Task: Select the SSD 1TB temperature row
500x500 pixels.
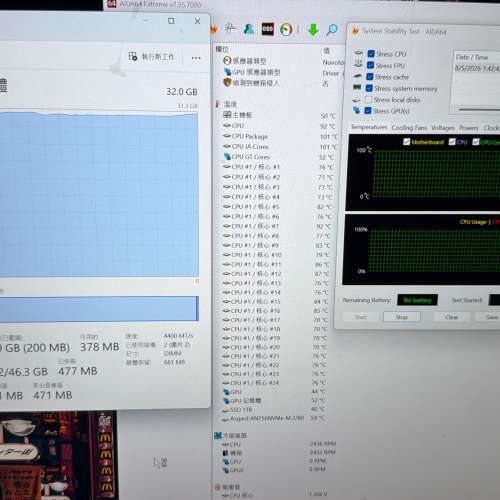Action: [x=273, y=409]
